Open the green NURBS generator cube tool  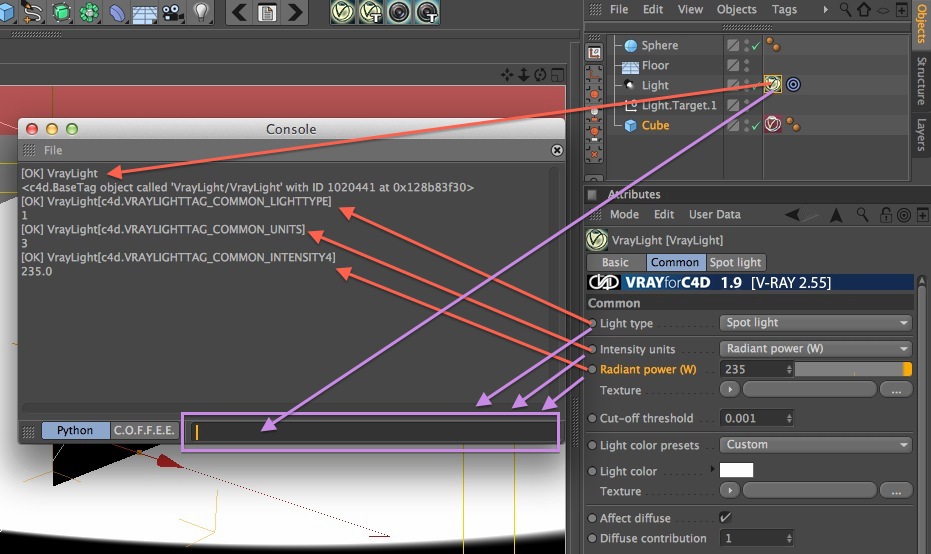tap(61, 12)
